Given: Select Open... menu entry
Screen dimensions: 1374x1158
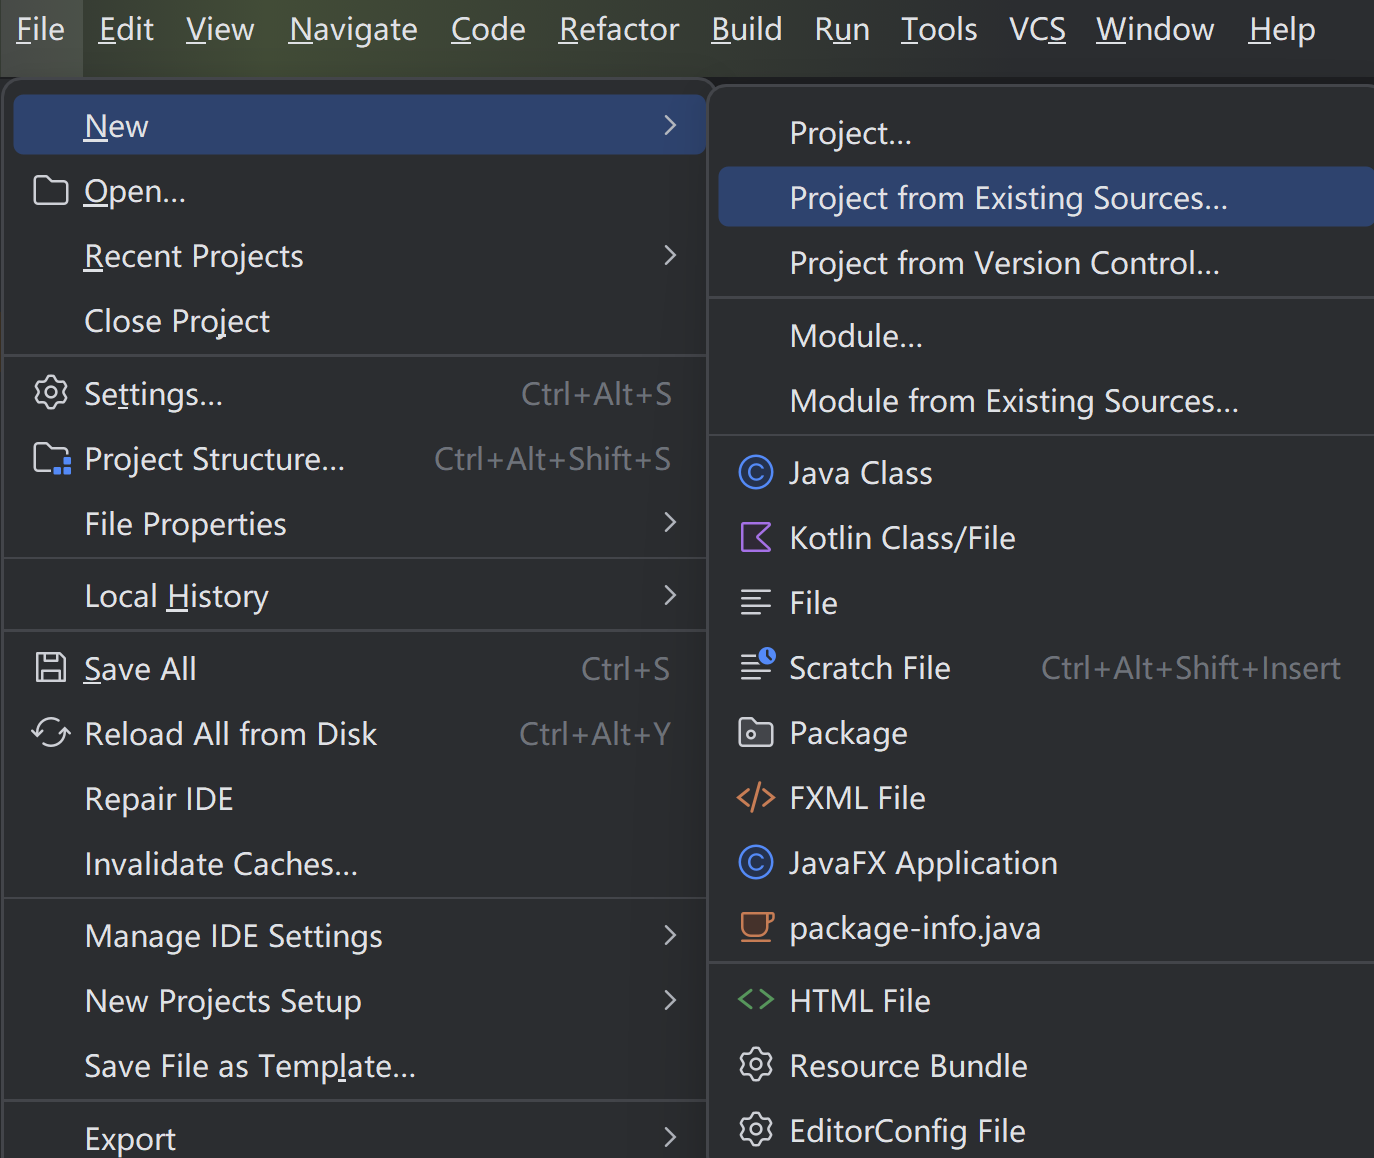Looking at the screenshot, I should pos(355,191).
